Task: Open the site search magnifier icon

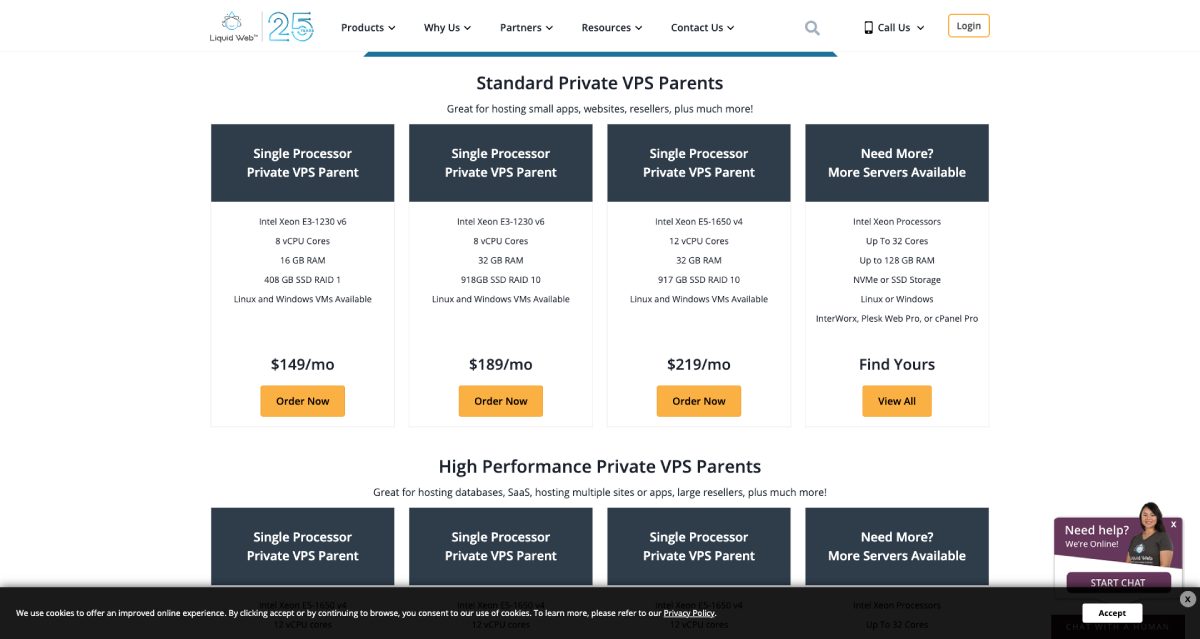Action: click(x=811, y=27)
